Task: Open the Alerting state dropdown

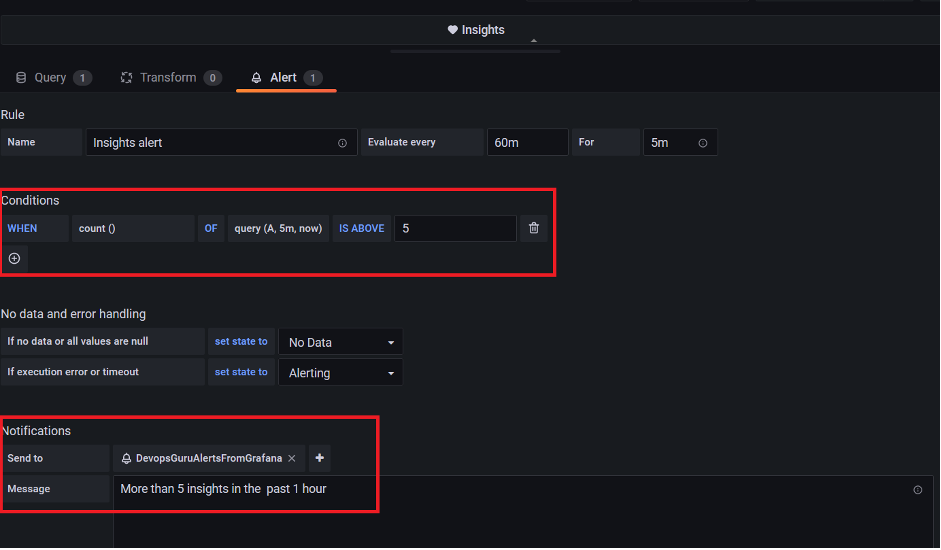Action: tap(341, 373)
